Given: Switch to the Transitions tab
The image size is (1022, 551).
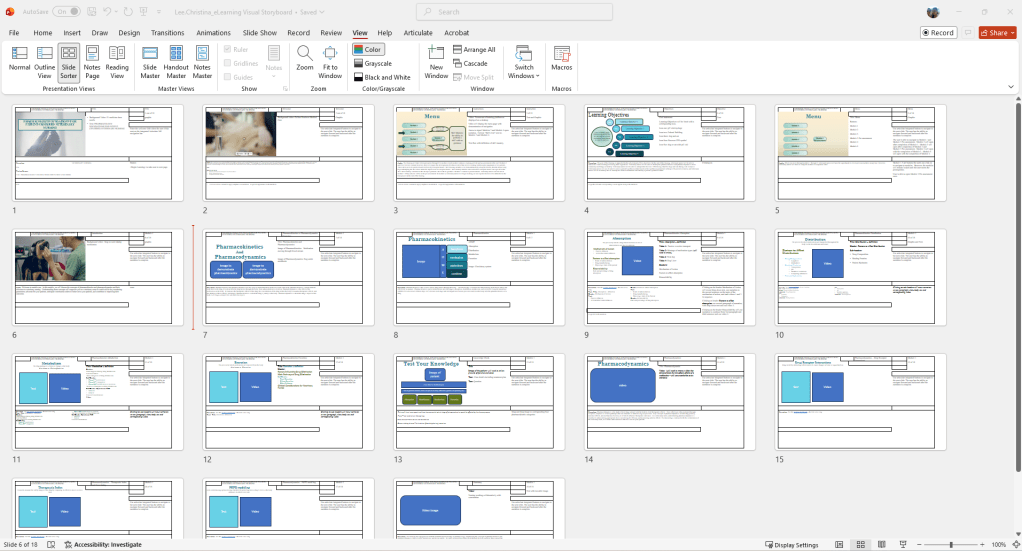Looking at the screenshot, I should [168, 33].
